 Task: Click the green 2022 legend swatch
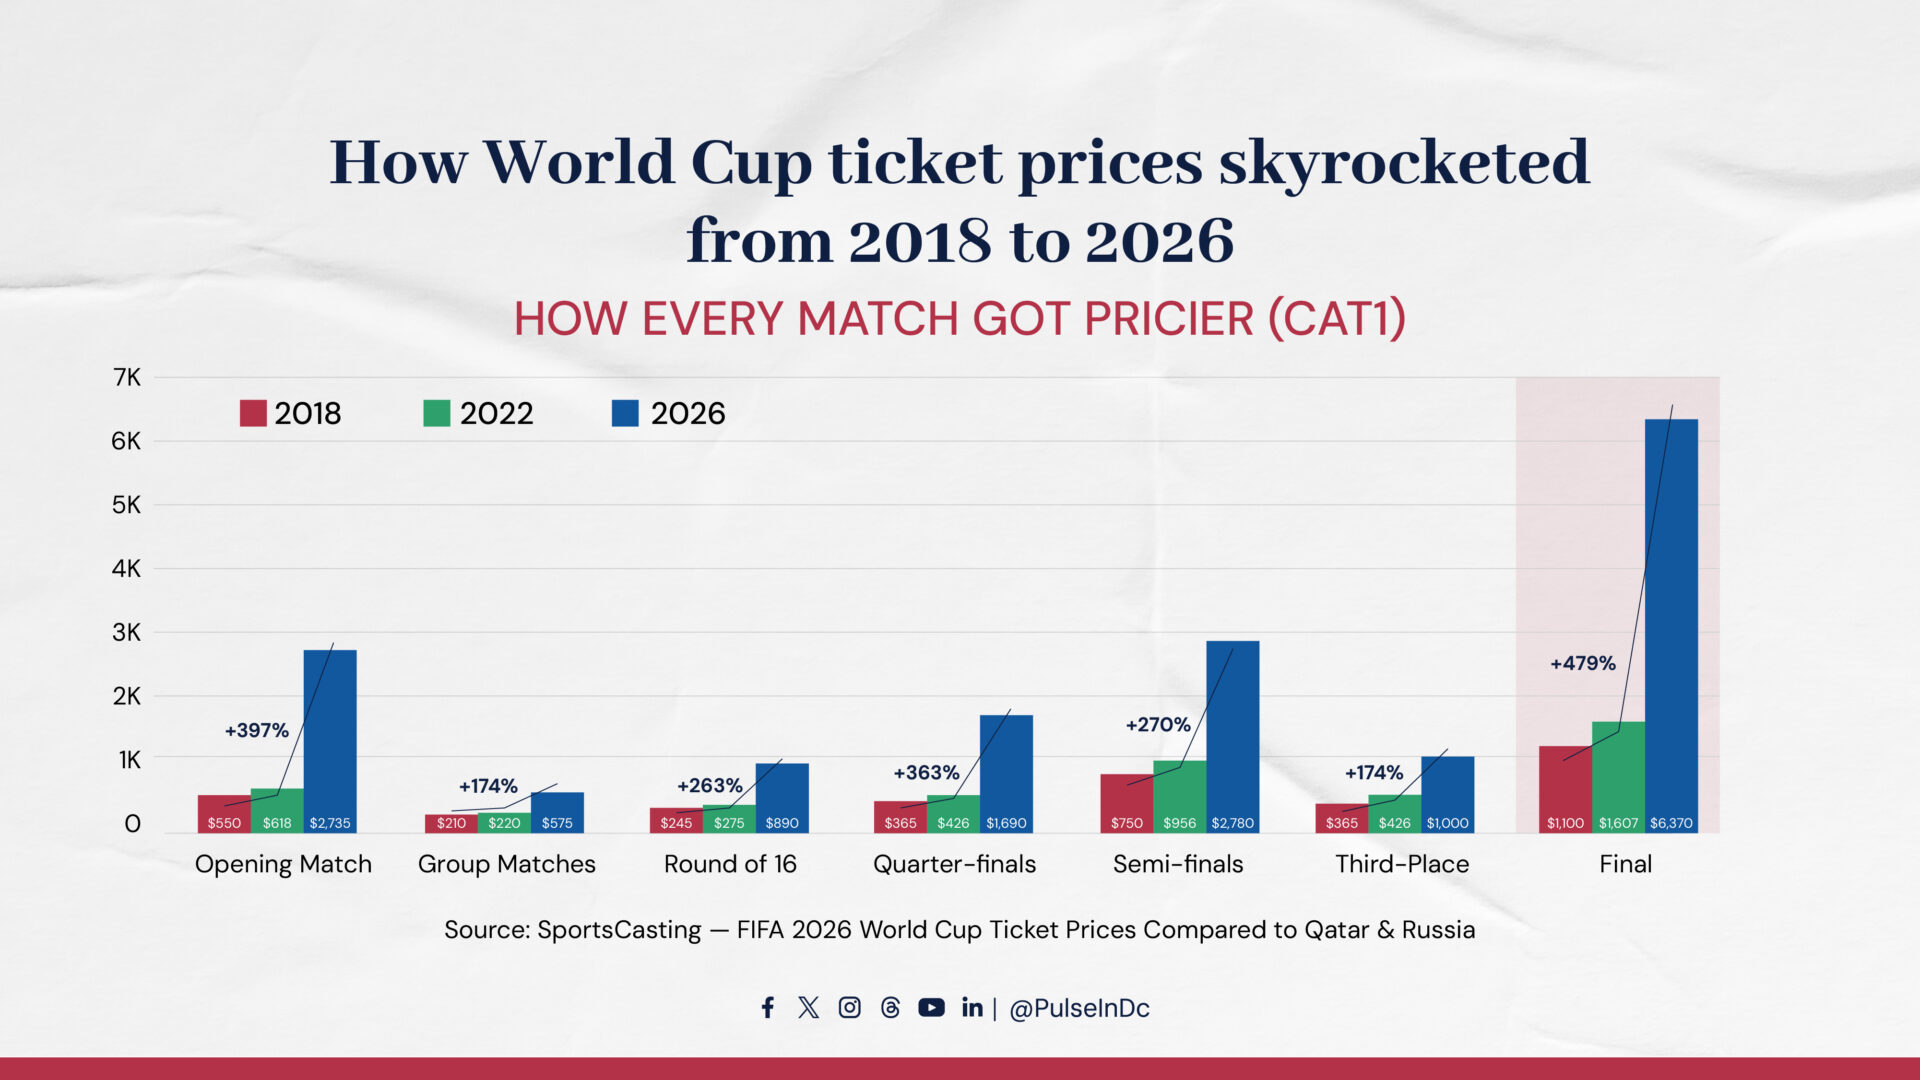tap(437, 413)
